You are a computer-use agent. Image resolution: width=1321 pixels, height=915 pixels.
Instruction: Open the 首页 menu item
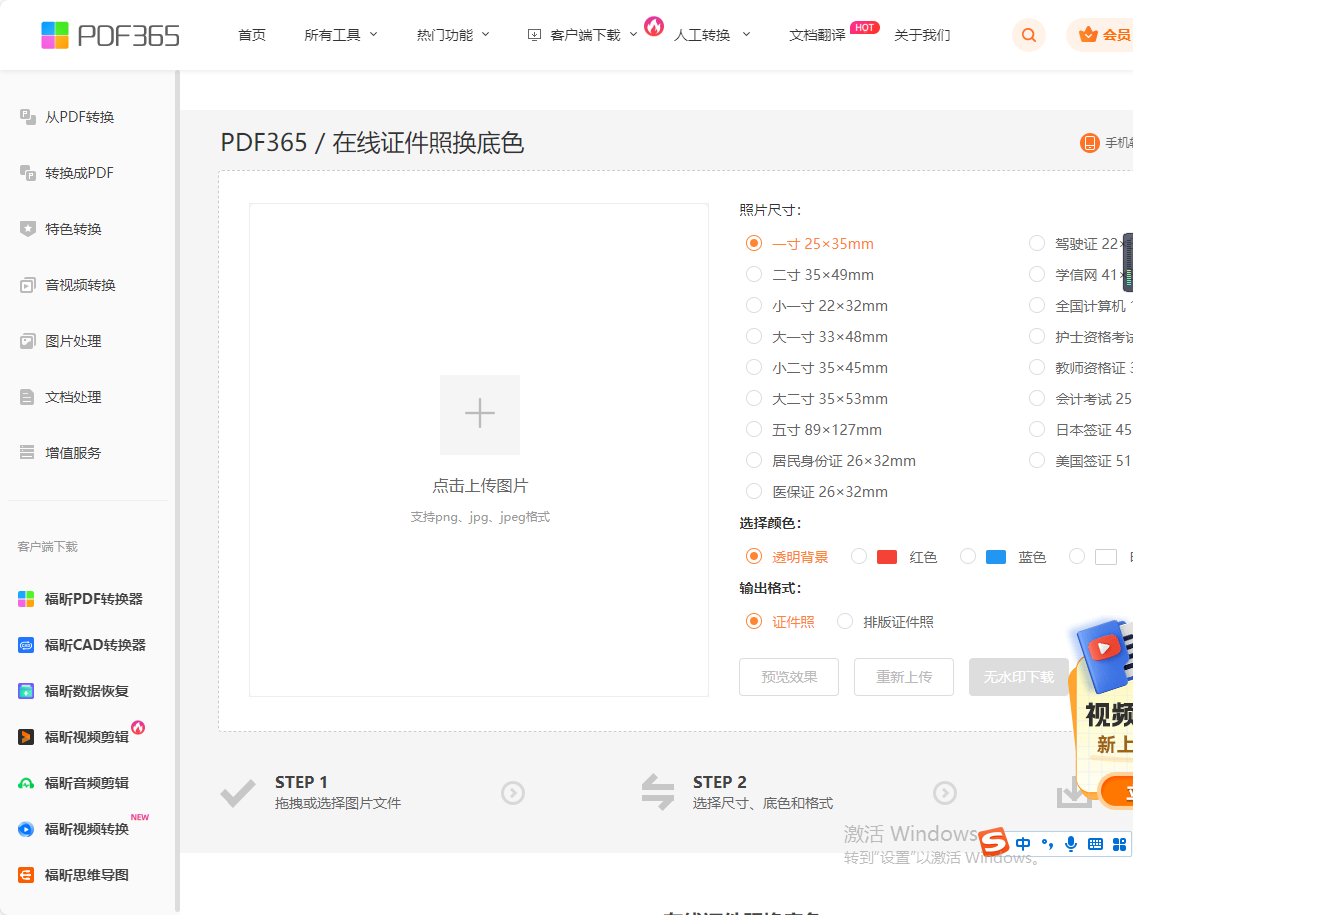click(x=252, y=35)
